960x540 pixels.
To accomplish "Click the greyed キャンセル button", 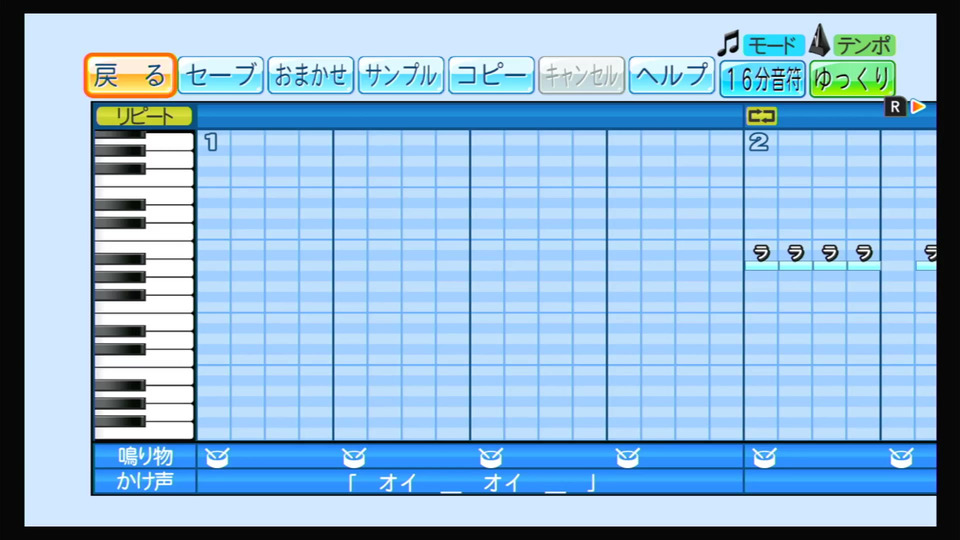I will (x=582, y=75).
